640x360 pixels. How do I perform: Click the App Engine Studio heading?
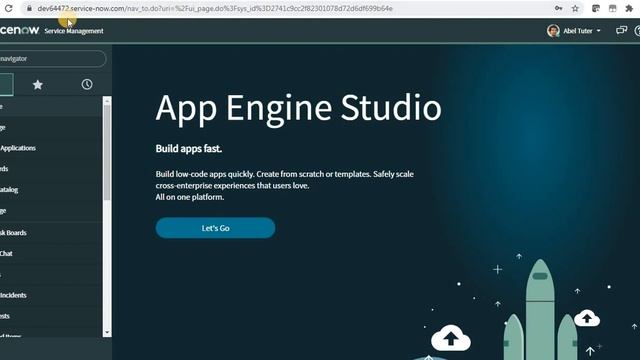(x=298, y=108)
